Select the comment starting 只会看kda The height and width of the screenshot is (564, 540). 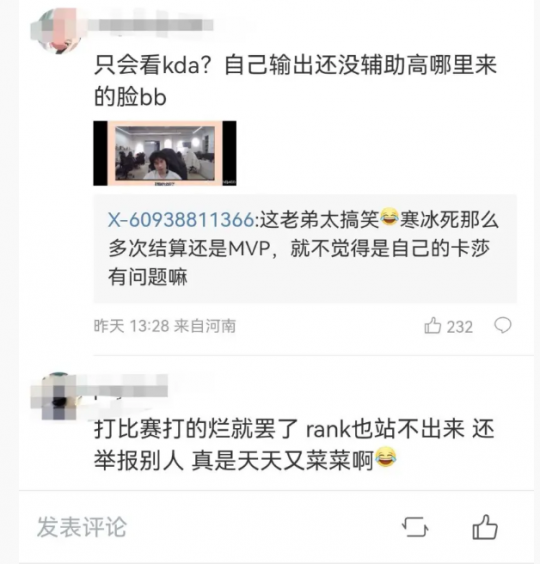295,81
